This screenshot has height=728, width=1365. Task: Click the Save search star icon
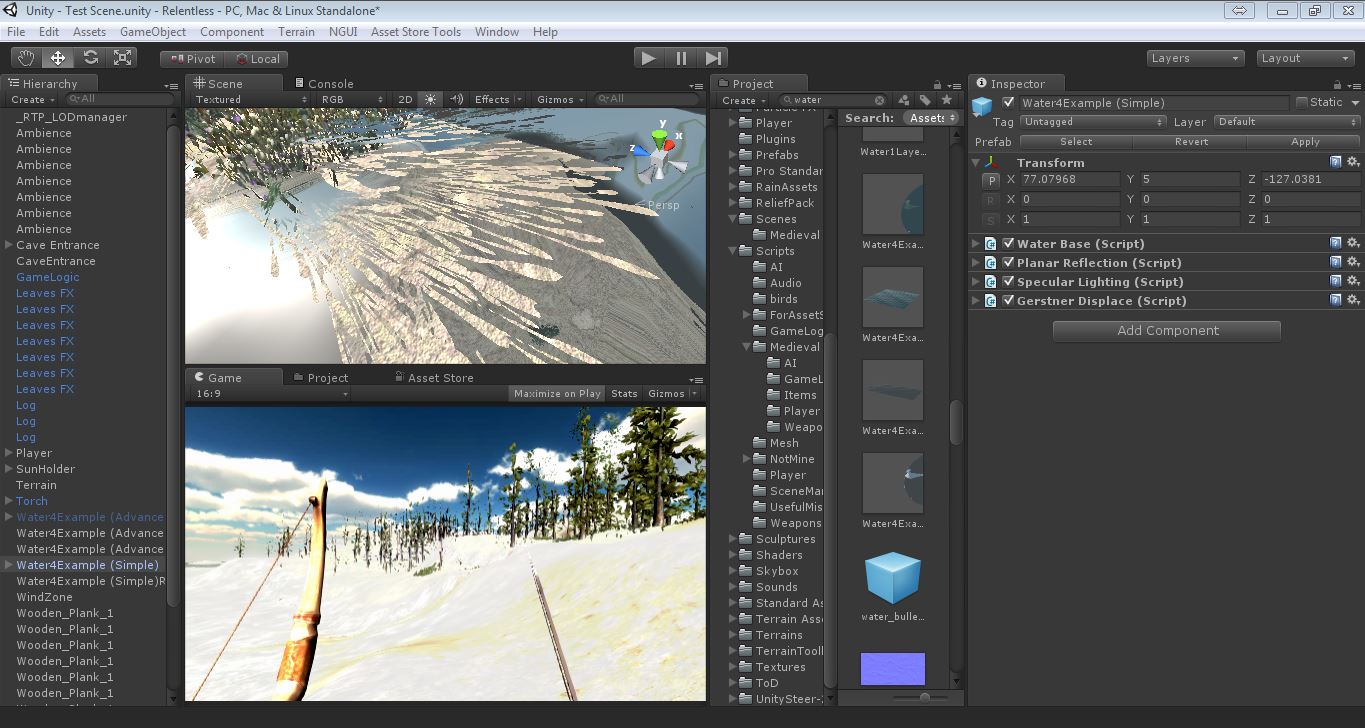point(946,100)
